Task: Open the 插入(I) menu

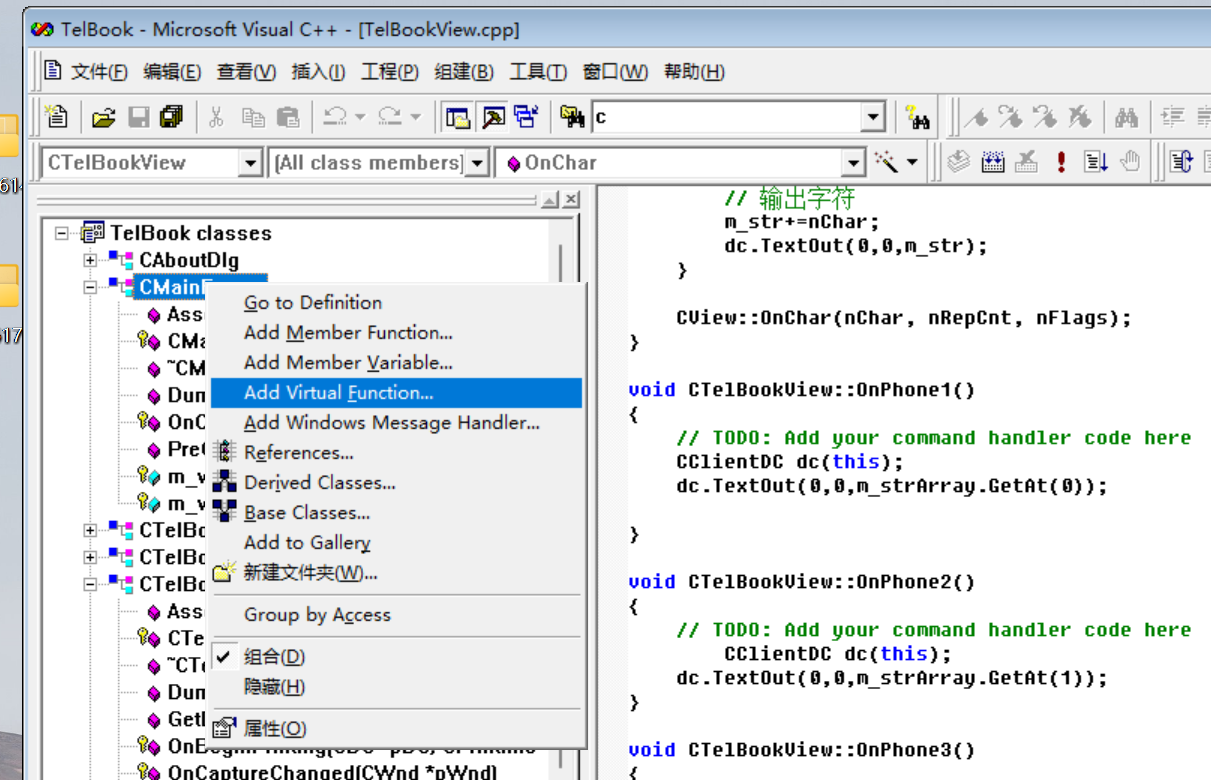Action: click(x=318, y=72)
